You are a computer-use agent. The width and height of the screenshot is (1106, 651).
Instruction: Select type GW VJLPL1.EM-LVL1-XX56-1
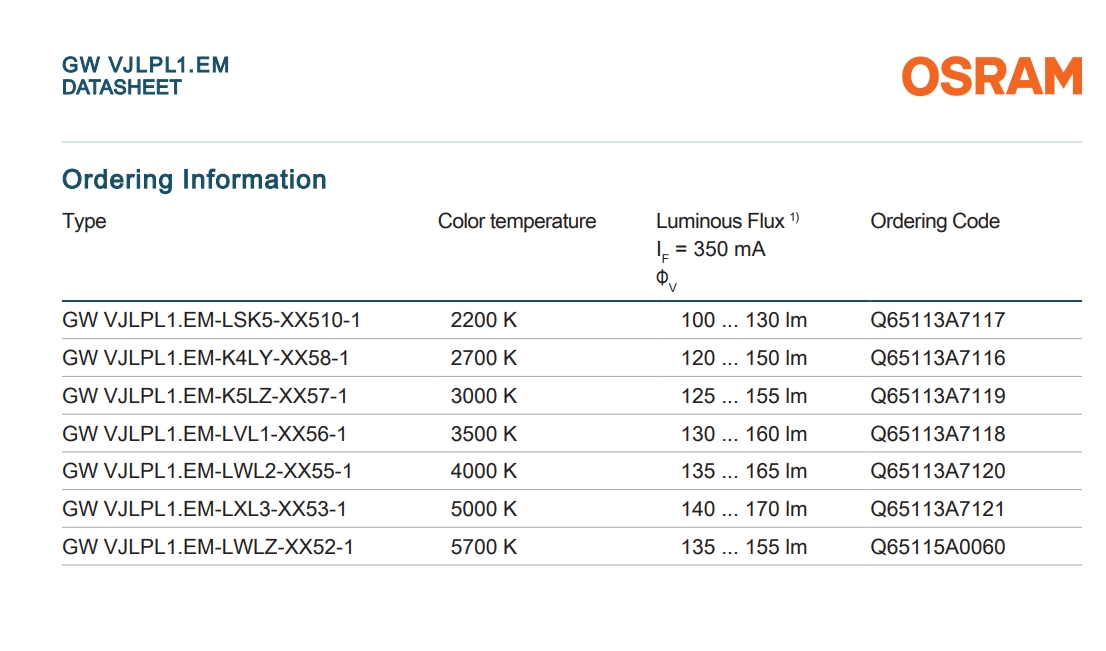coord(204,434)
